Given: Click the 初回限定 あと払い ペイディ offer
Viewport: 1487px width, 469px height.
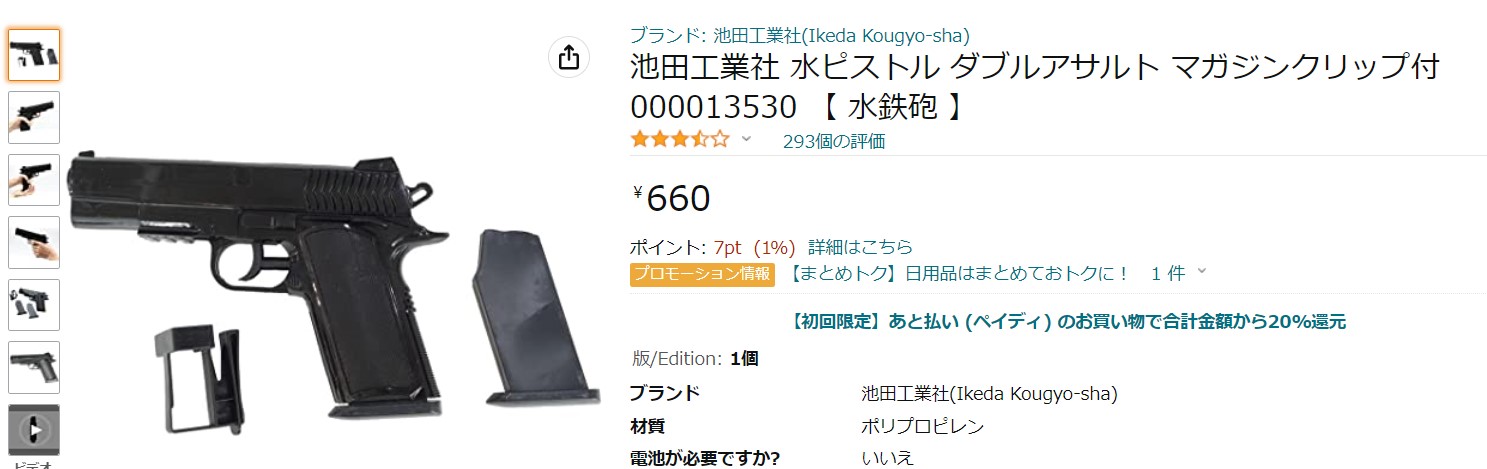Looking at the screenshot, I should coord(1067,322).
